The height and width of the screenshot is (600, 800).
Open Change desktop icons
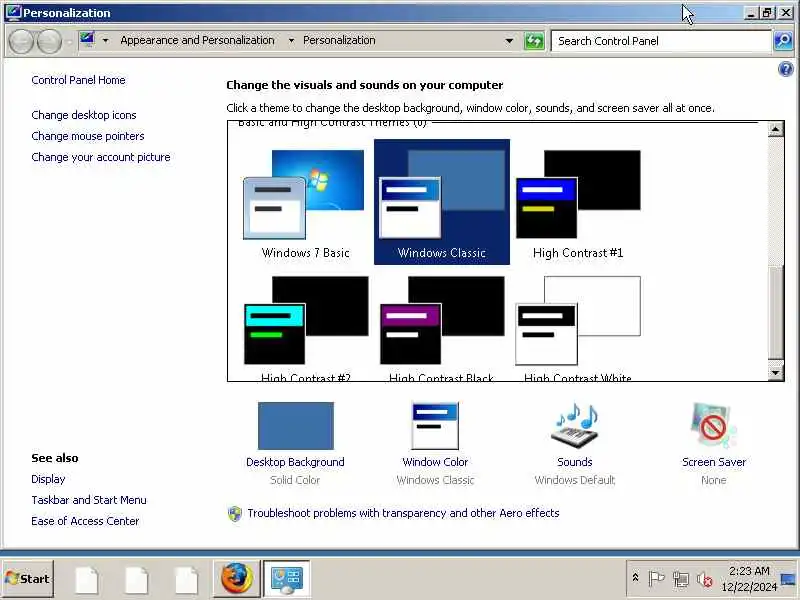click(x=84, y=115)
